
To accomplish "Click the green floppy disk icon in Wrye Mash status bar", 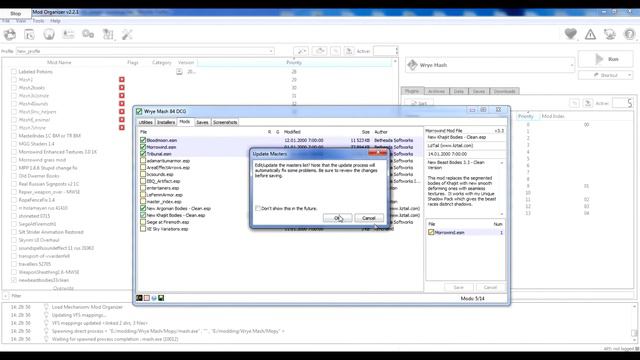I will click(x=161, y=298).
